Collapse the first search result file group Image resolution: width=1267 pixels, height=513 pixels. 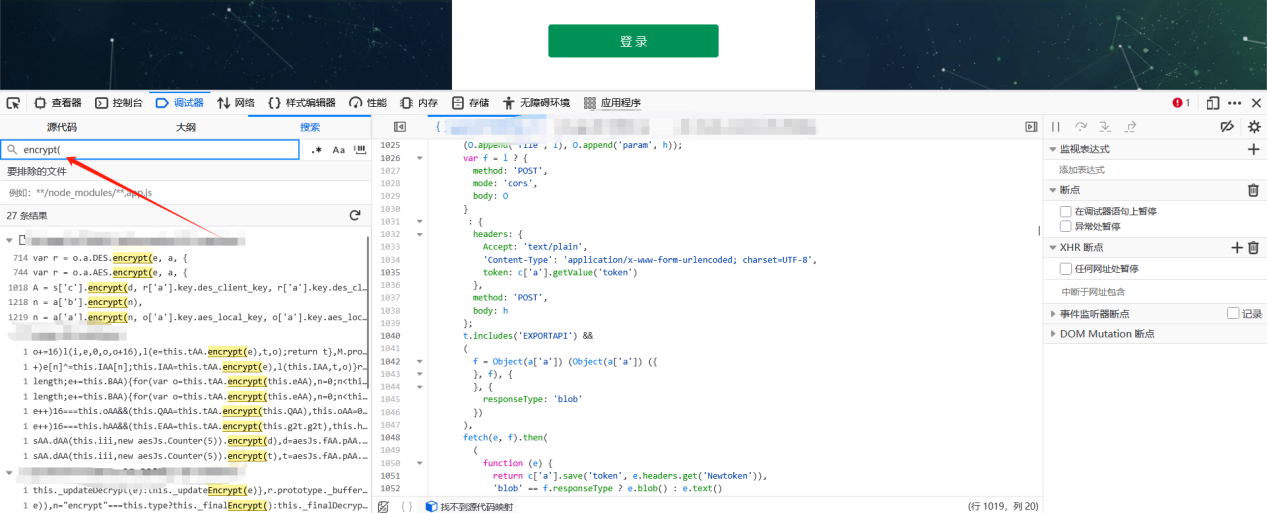[x=9, y=240]
